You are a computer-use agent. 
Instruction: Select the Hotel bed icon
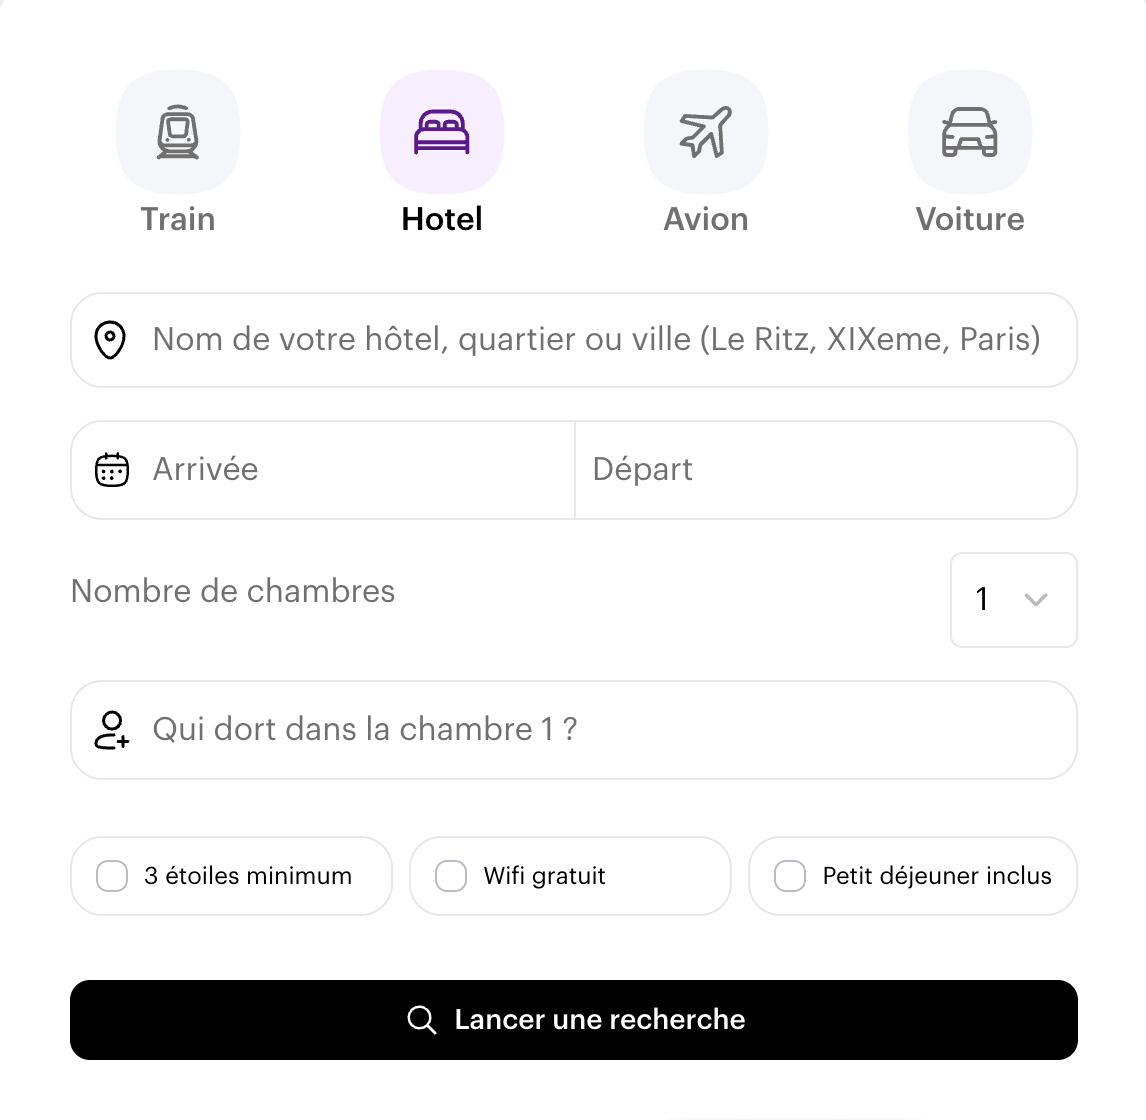442,132
